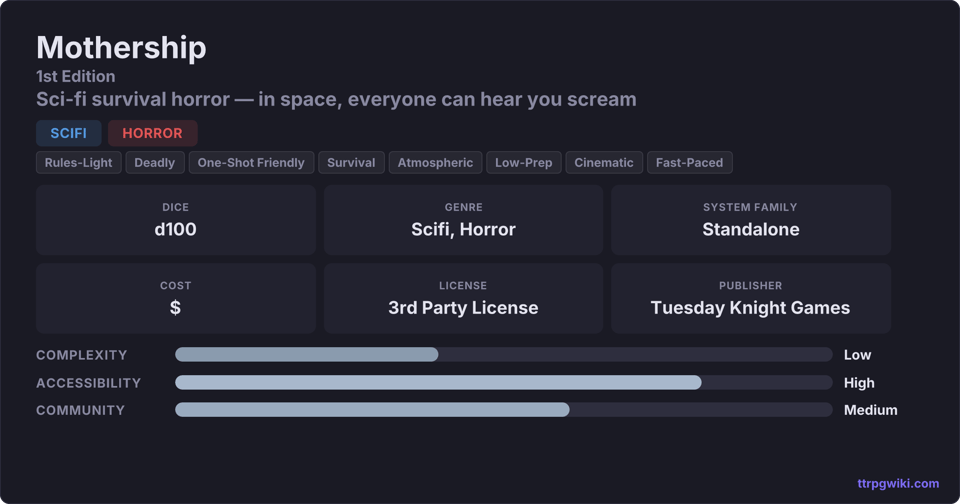960x504 pixels.
Task: Select the Fast-Paced tag
Action: click(690, 162)
